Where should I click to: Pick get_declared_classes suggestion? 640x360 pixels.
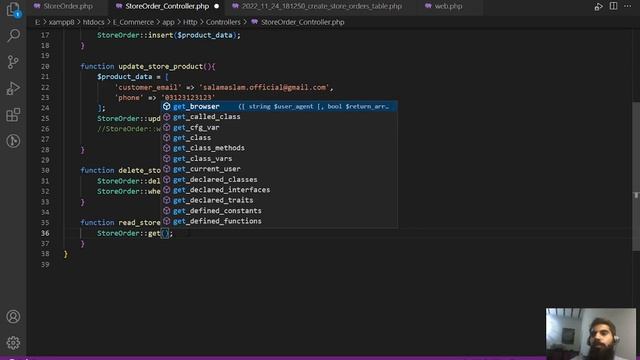coord(279,179)
